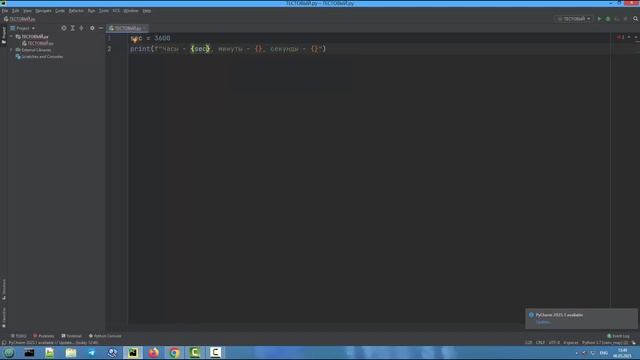Close the ТЕСТОВЫЙ.py editor tab
This screenshot has height=360, width=640.
point(145,28)
